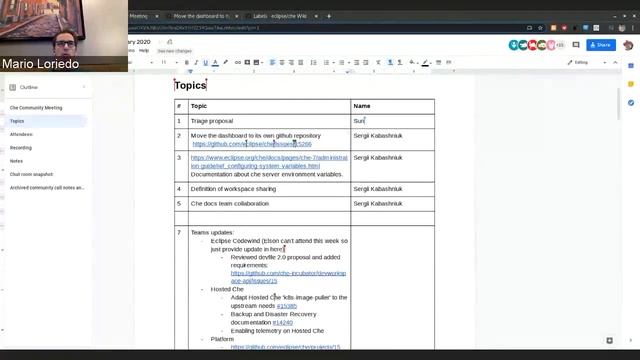Click the Explore button at bottom right

pyautogui.click(x=609, y=340)
